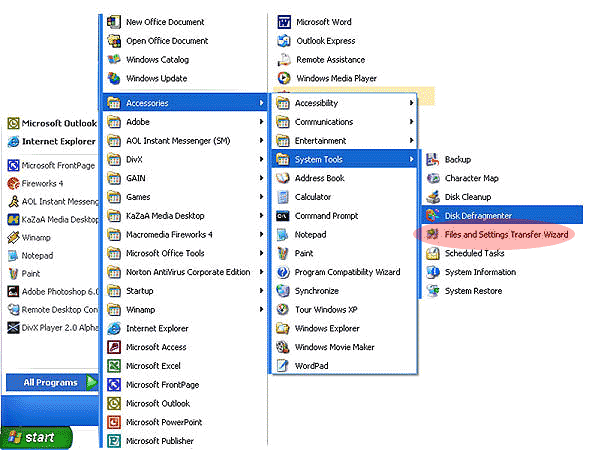
Task: Click the Disk Defragmenter icon
Action: coord(432,215)
